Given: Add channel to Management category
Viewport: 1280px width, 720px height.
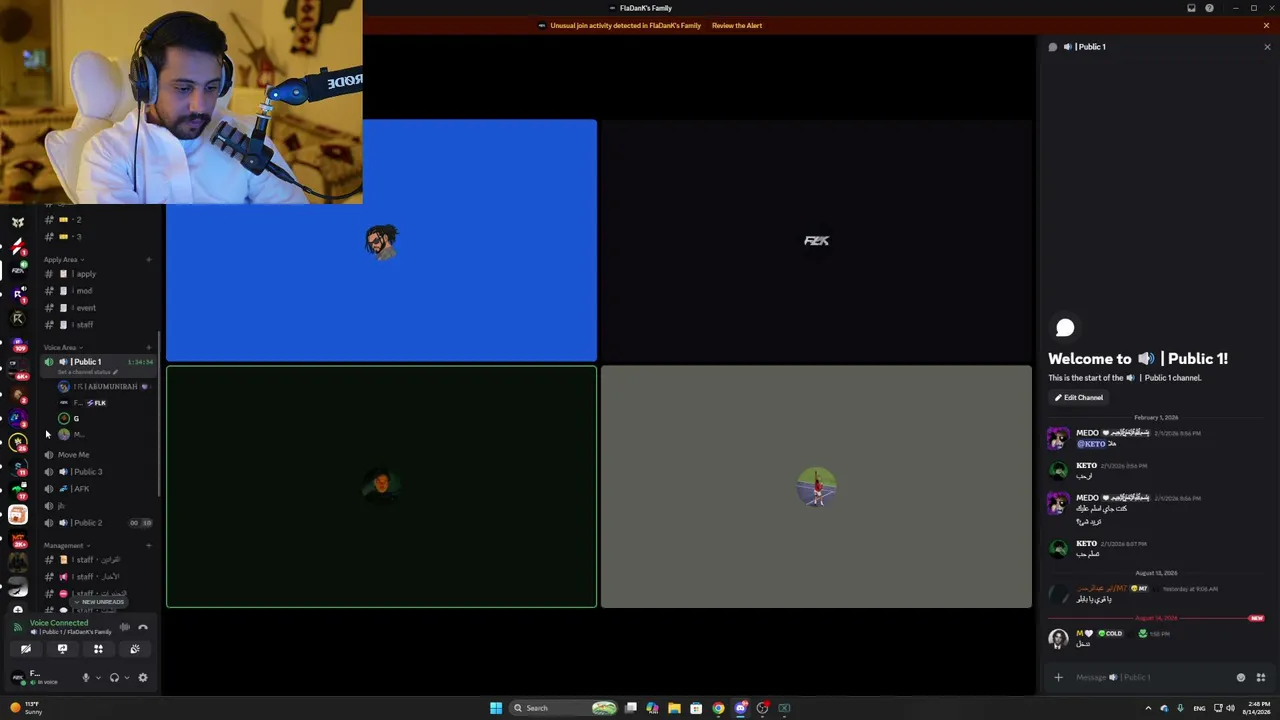Looking at the screenshot, I should (149, 545).
